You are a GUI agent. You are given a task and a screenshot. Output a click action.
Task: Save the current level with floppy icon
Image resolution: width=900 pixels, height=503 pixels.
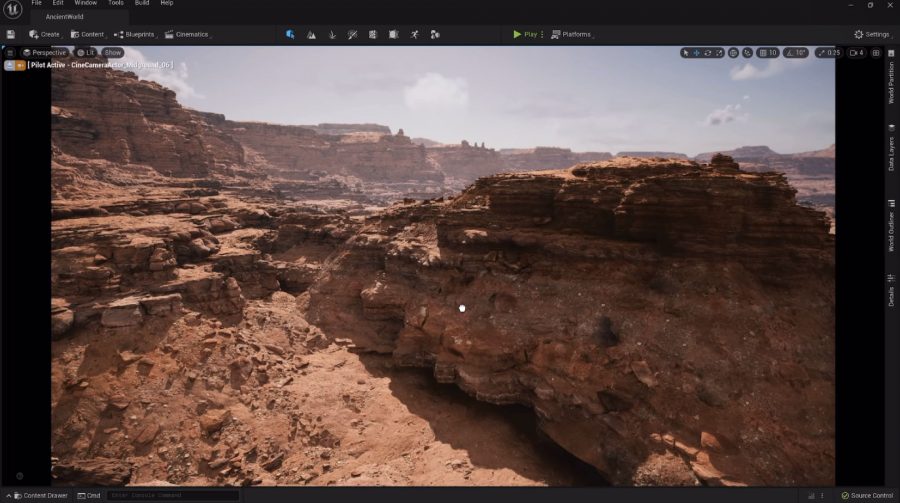11,34
